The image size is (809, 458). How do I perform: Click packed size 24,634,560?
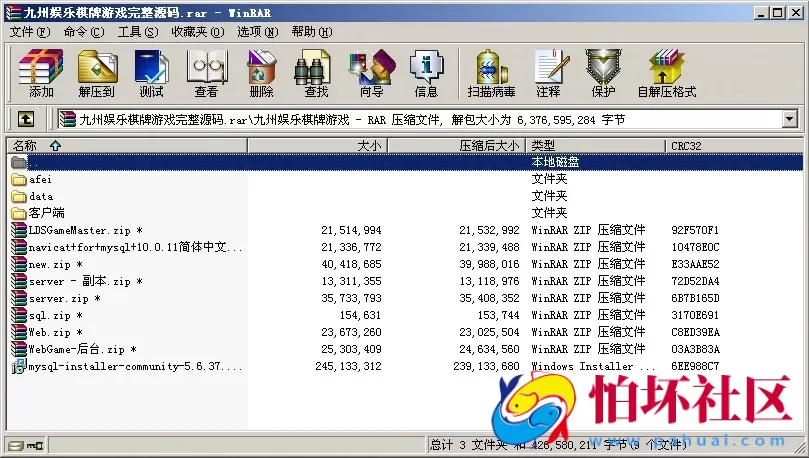(x=489, y=349)
